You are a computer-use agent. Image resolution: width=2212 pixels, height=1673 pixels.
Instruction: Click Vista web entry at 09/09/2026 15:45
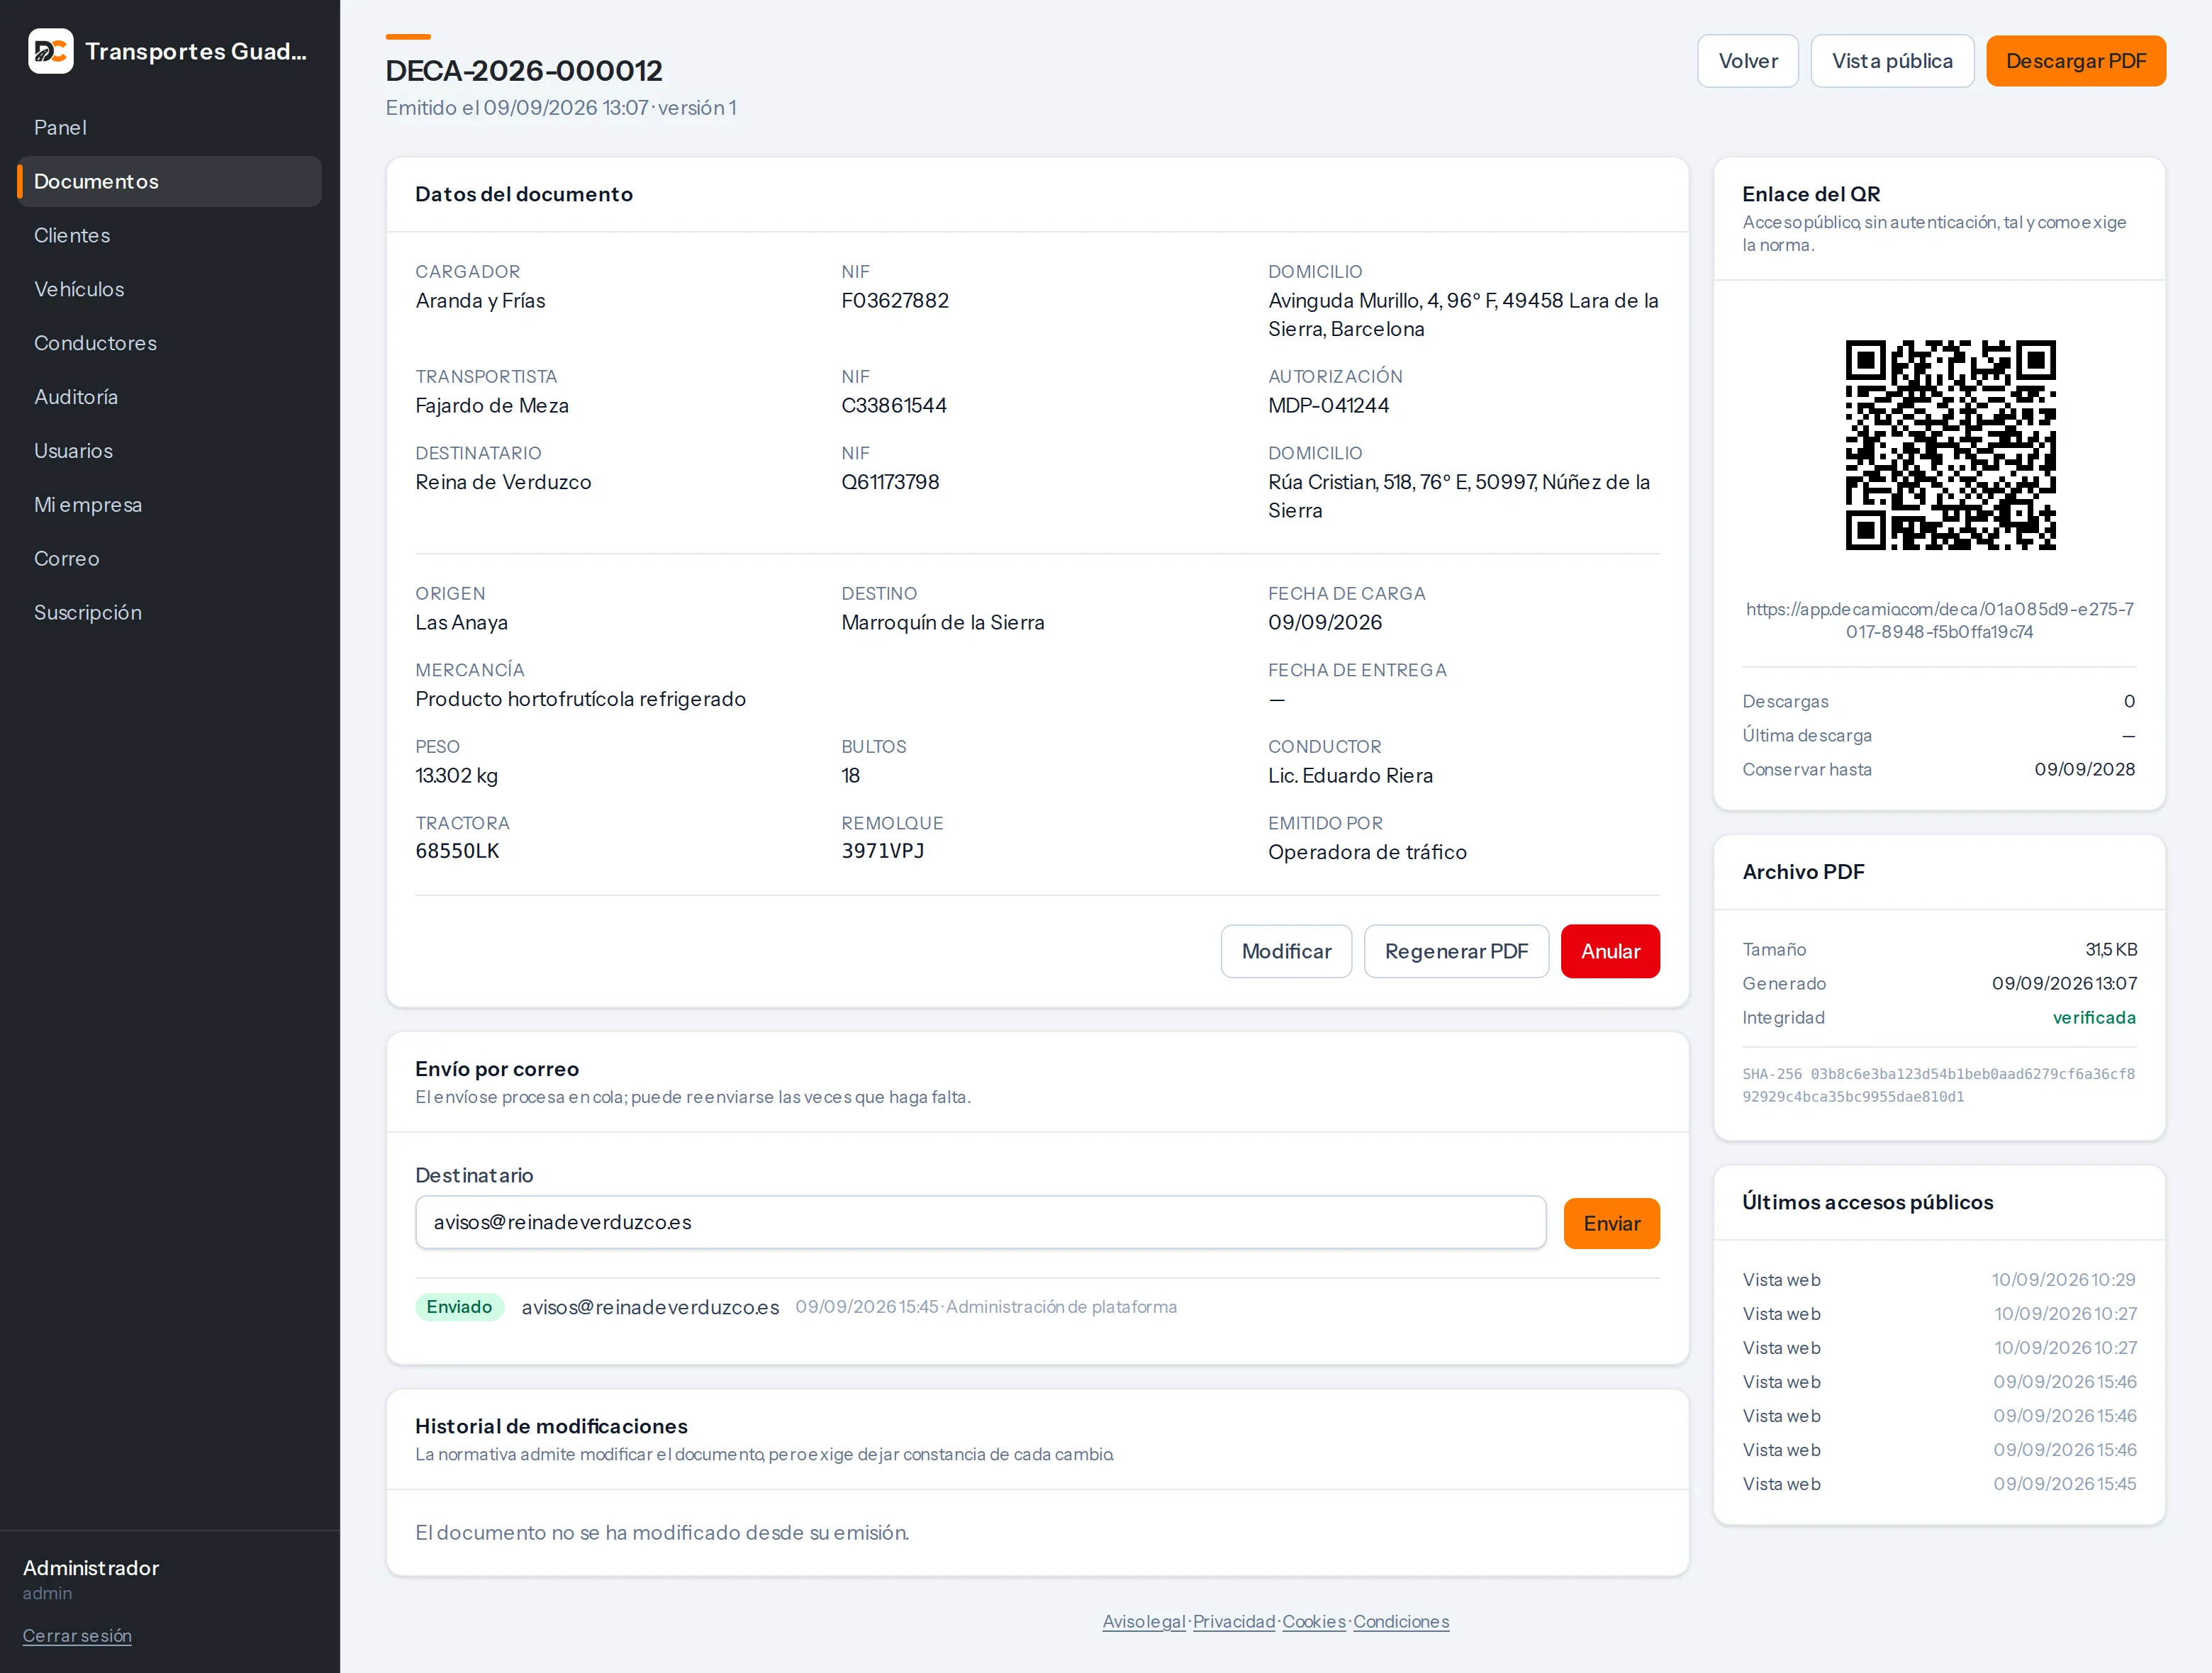click(1938, 1484)
